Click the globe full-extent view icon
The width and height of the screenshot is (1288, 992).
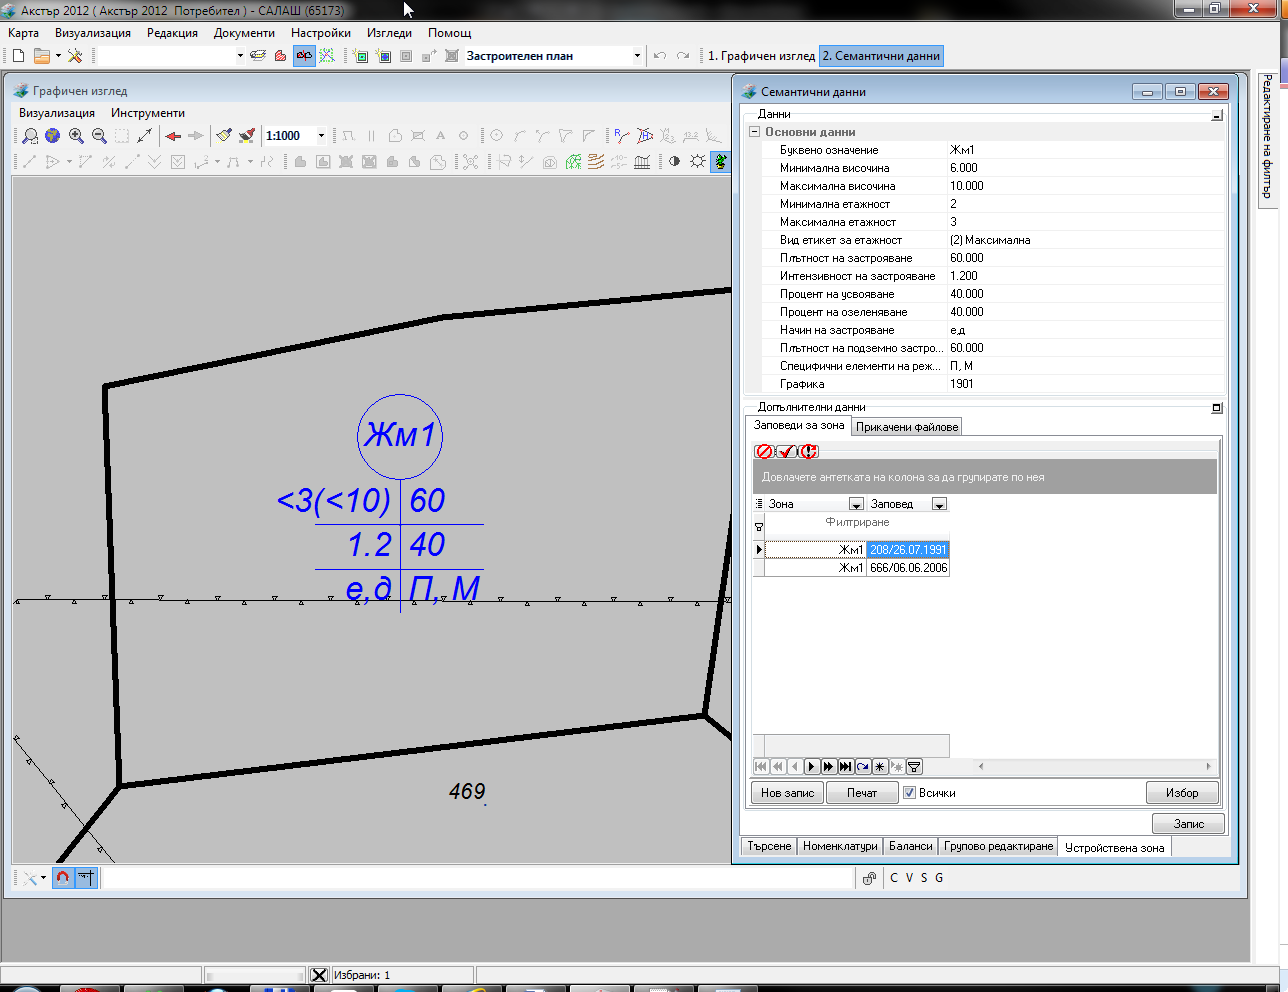(53, 136)
